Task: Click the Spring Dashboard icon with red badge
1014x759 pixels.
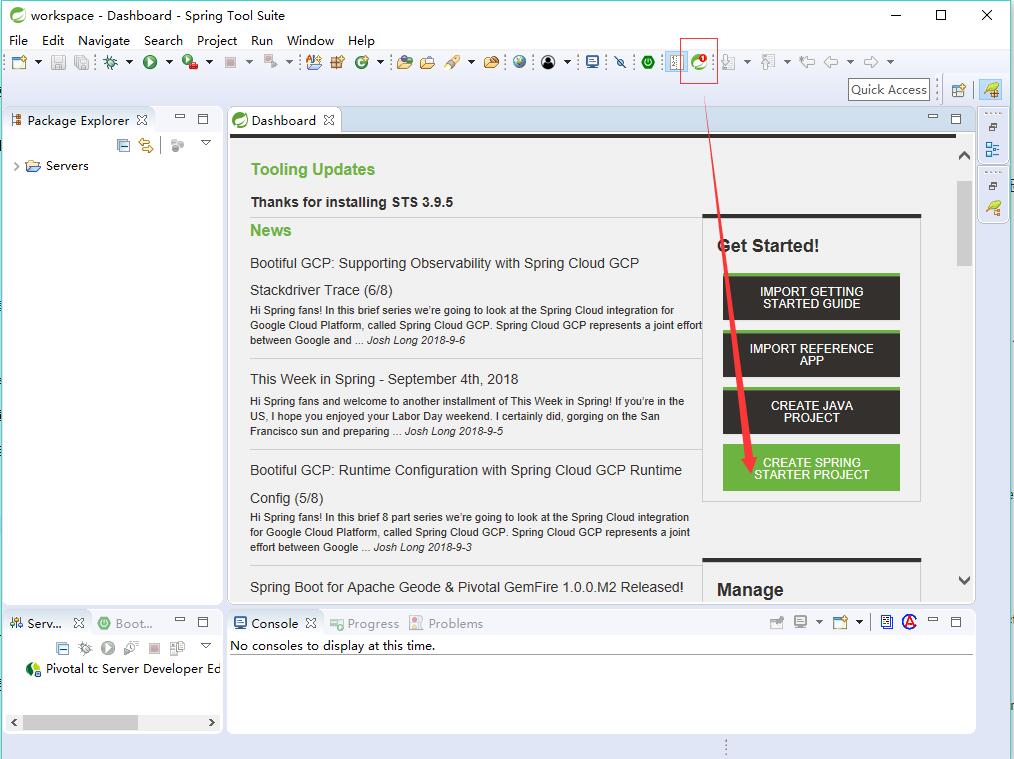Action: [699, 62]
